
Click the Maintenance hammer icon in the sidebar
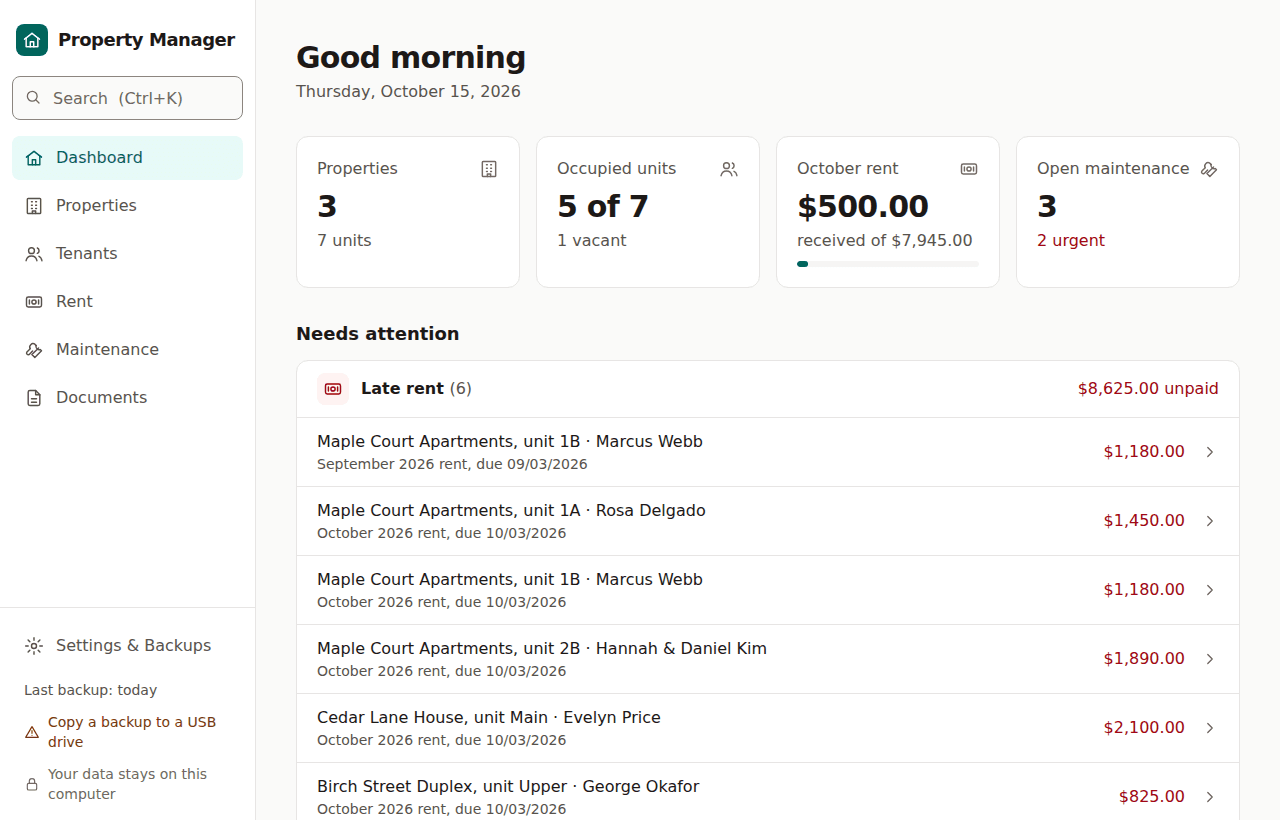(x=34, y=350)
